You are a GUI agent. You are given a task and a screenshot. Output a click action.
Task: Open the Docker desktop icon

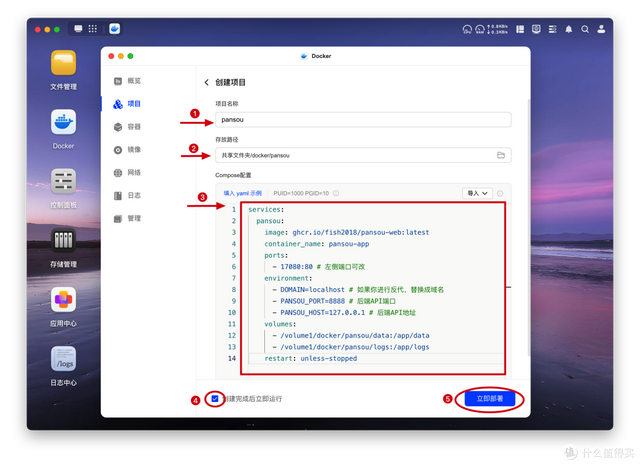(63, 122)
